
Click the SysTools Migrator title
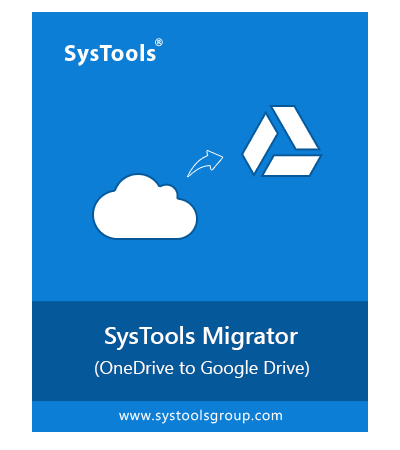point(201,337)
